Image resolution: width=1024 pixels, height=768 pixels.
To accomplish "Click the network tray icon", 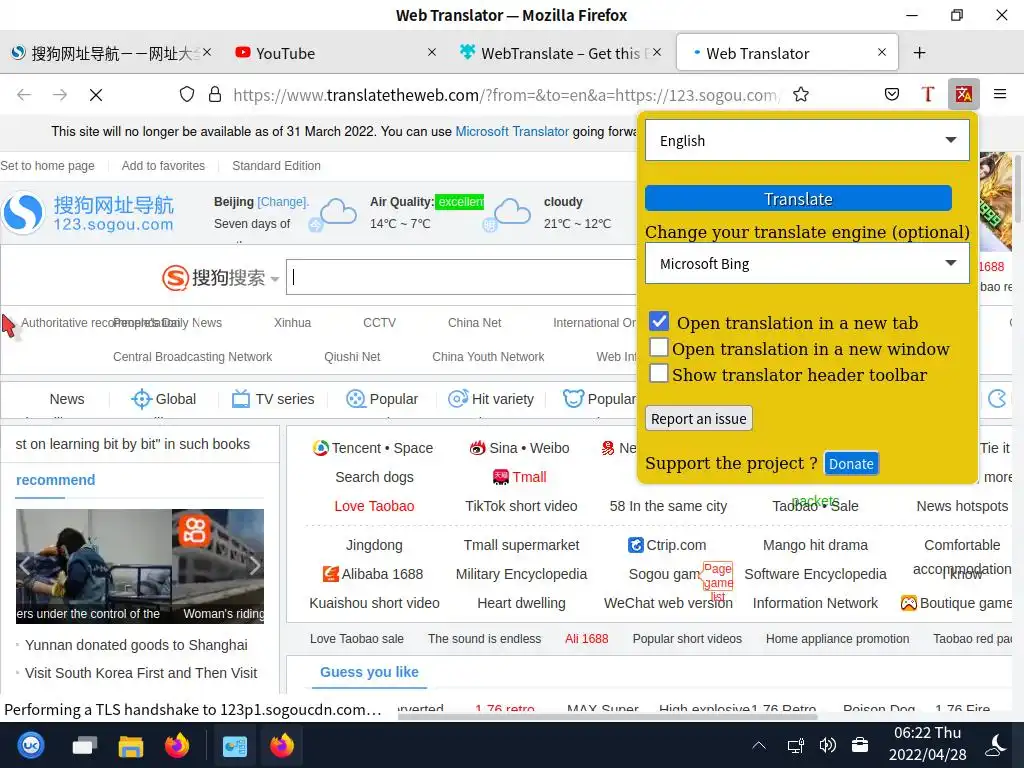I will [x=795, y=745].
